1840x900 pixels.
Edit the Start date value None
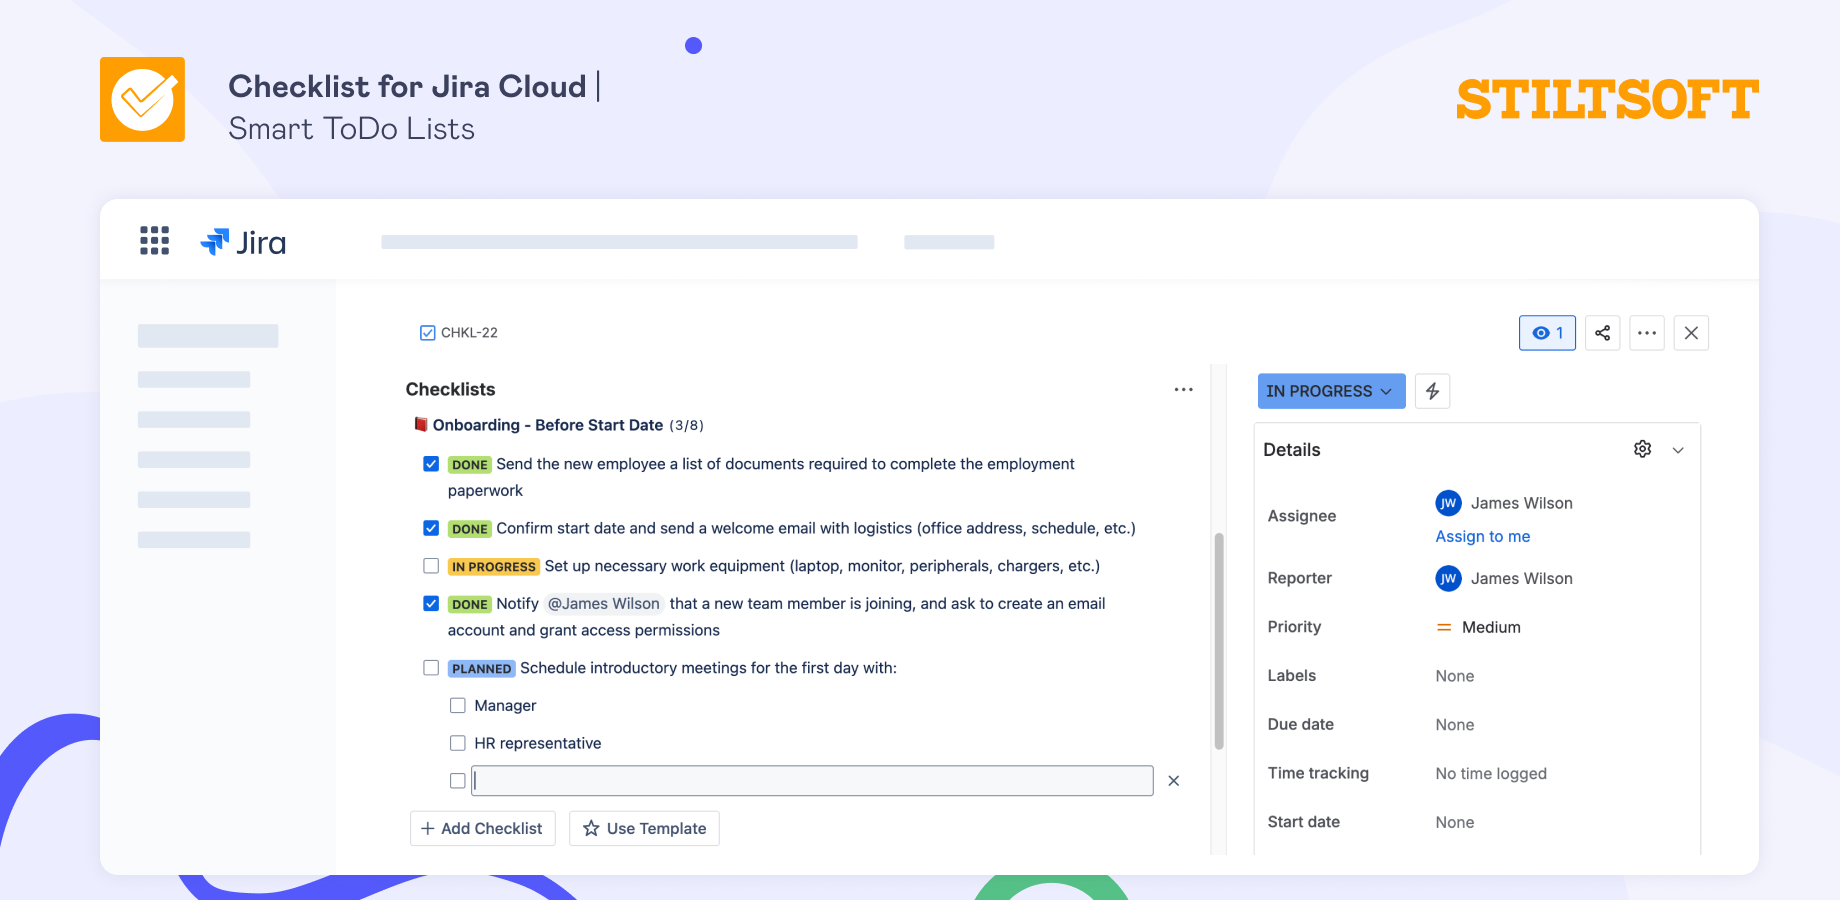tap(1455, 822)
